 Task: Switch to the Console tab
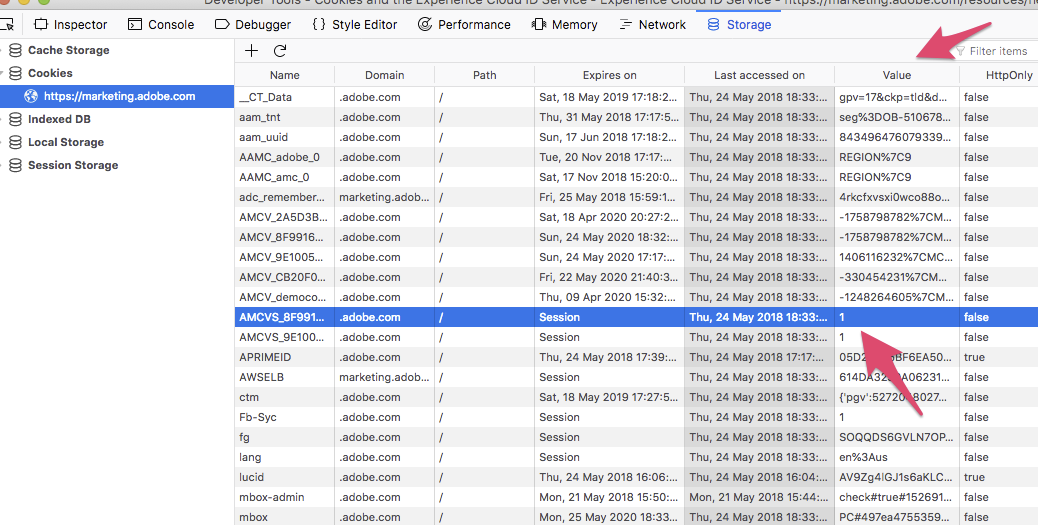click(161, 24)
